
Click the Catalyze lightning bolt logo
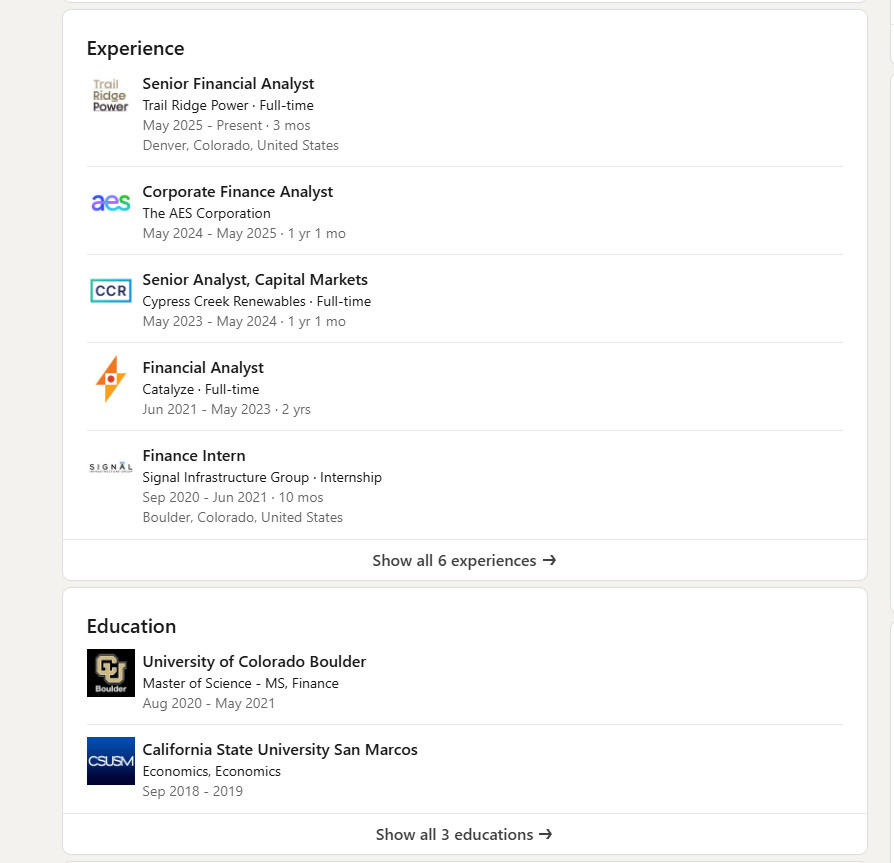(x=111, y=379)
